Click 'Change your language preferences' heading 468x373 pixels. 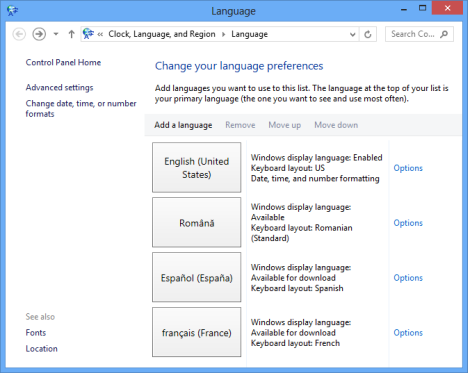[239, 66]
